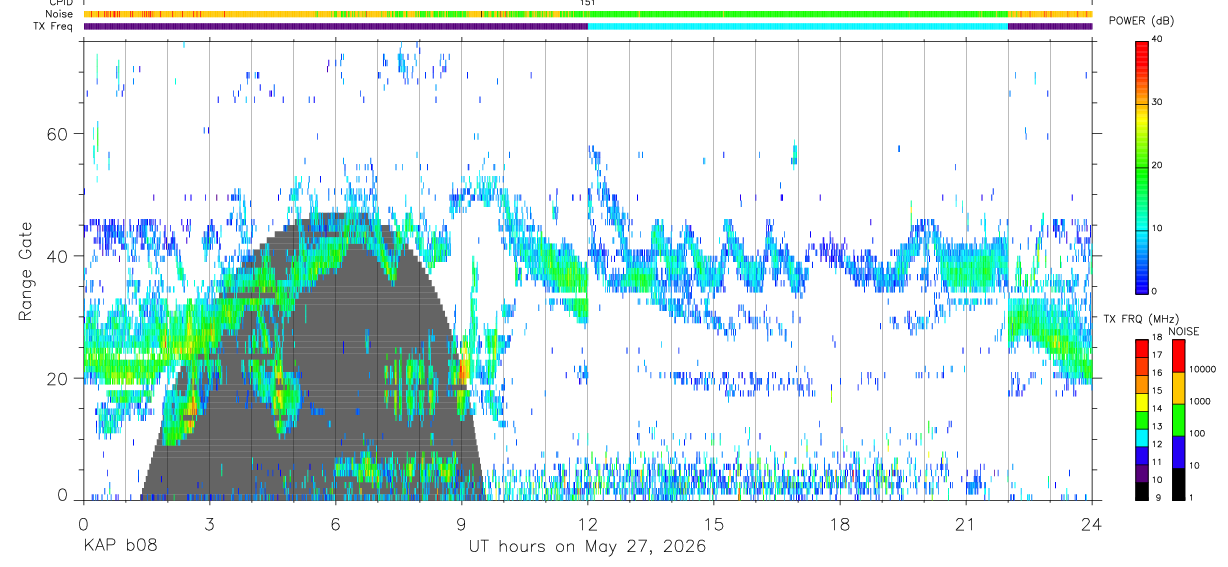Click the 24 tick on the UT hours axis

click(x=1092, y=525)
